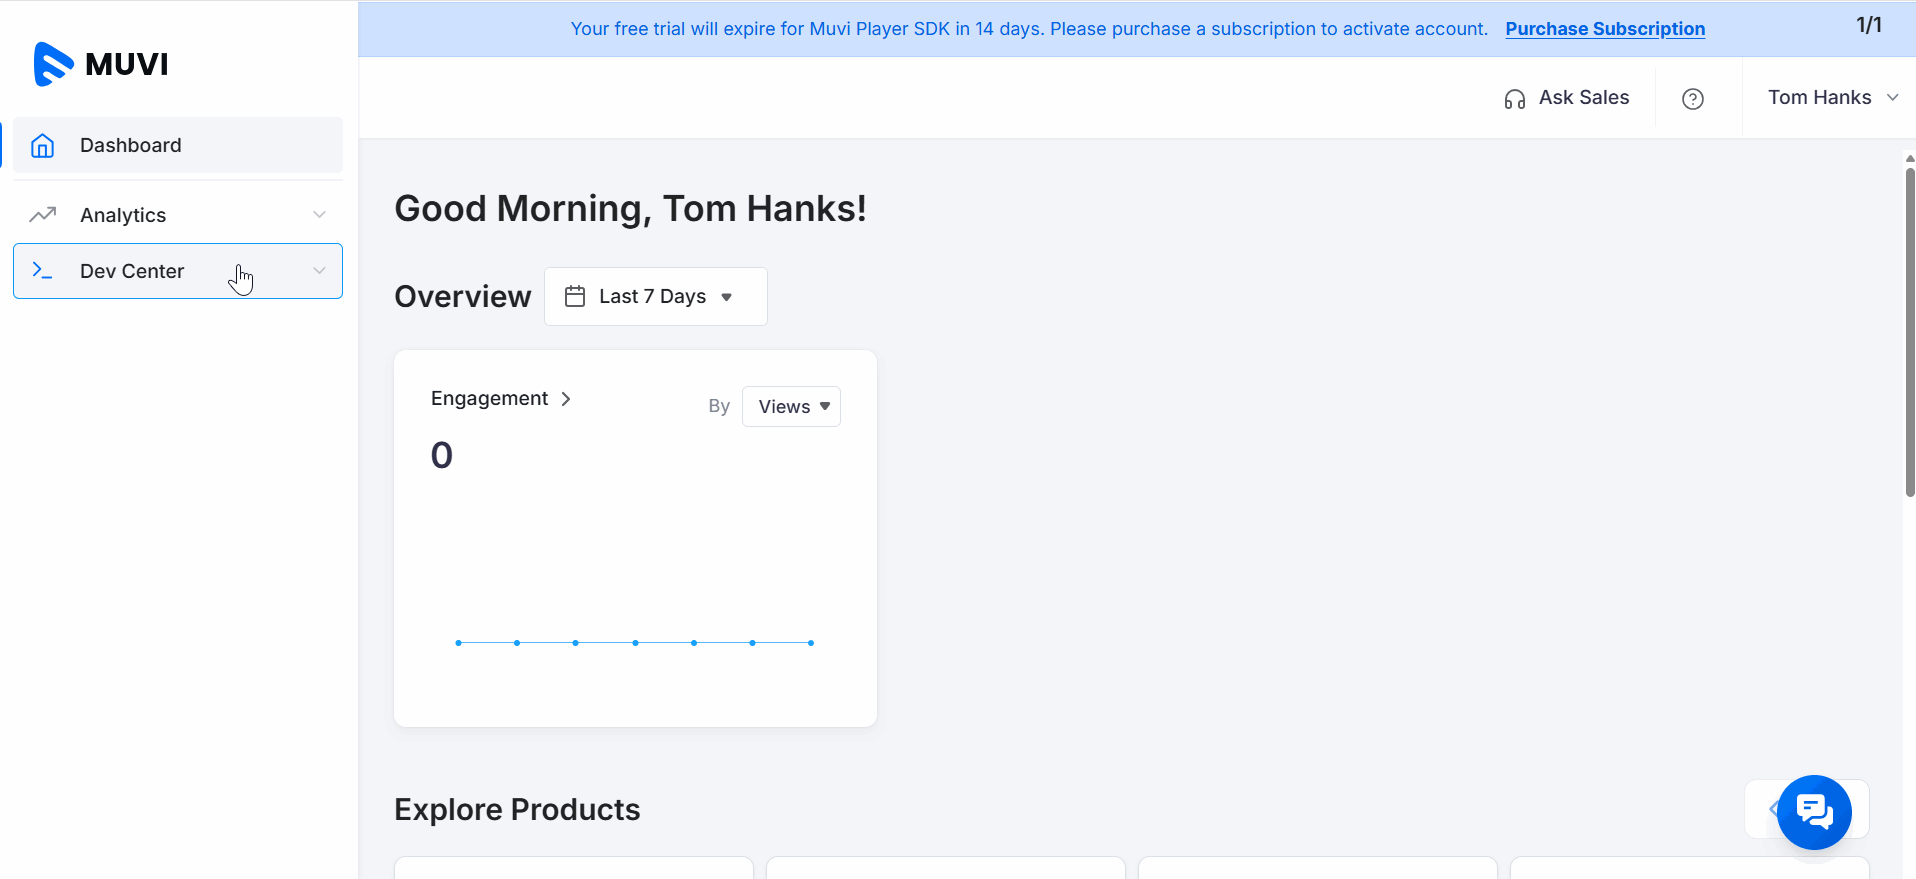Open the Views dropdown
This screenshot has width=1916, height=879.
[791, 407]
